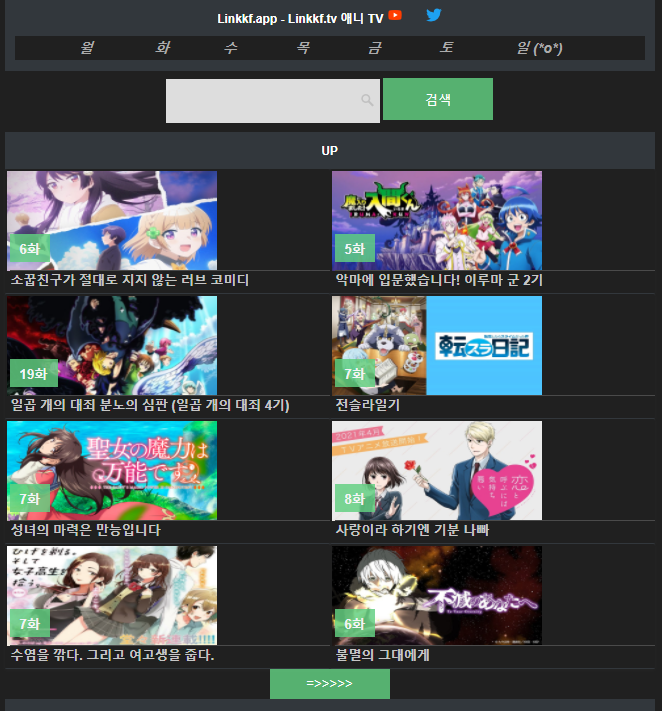This screenshot has width=662, height=711.
Task: Open the 전슬라일기 thumbnail
Action: [x=437, y=346]
